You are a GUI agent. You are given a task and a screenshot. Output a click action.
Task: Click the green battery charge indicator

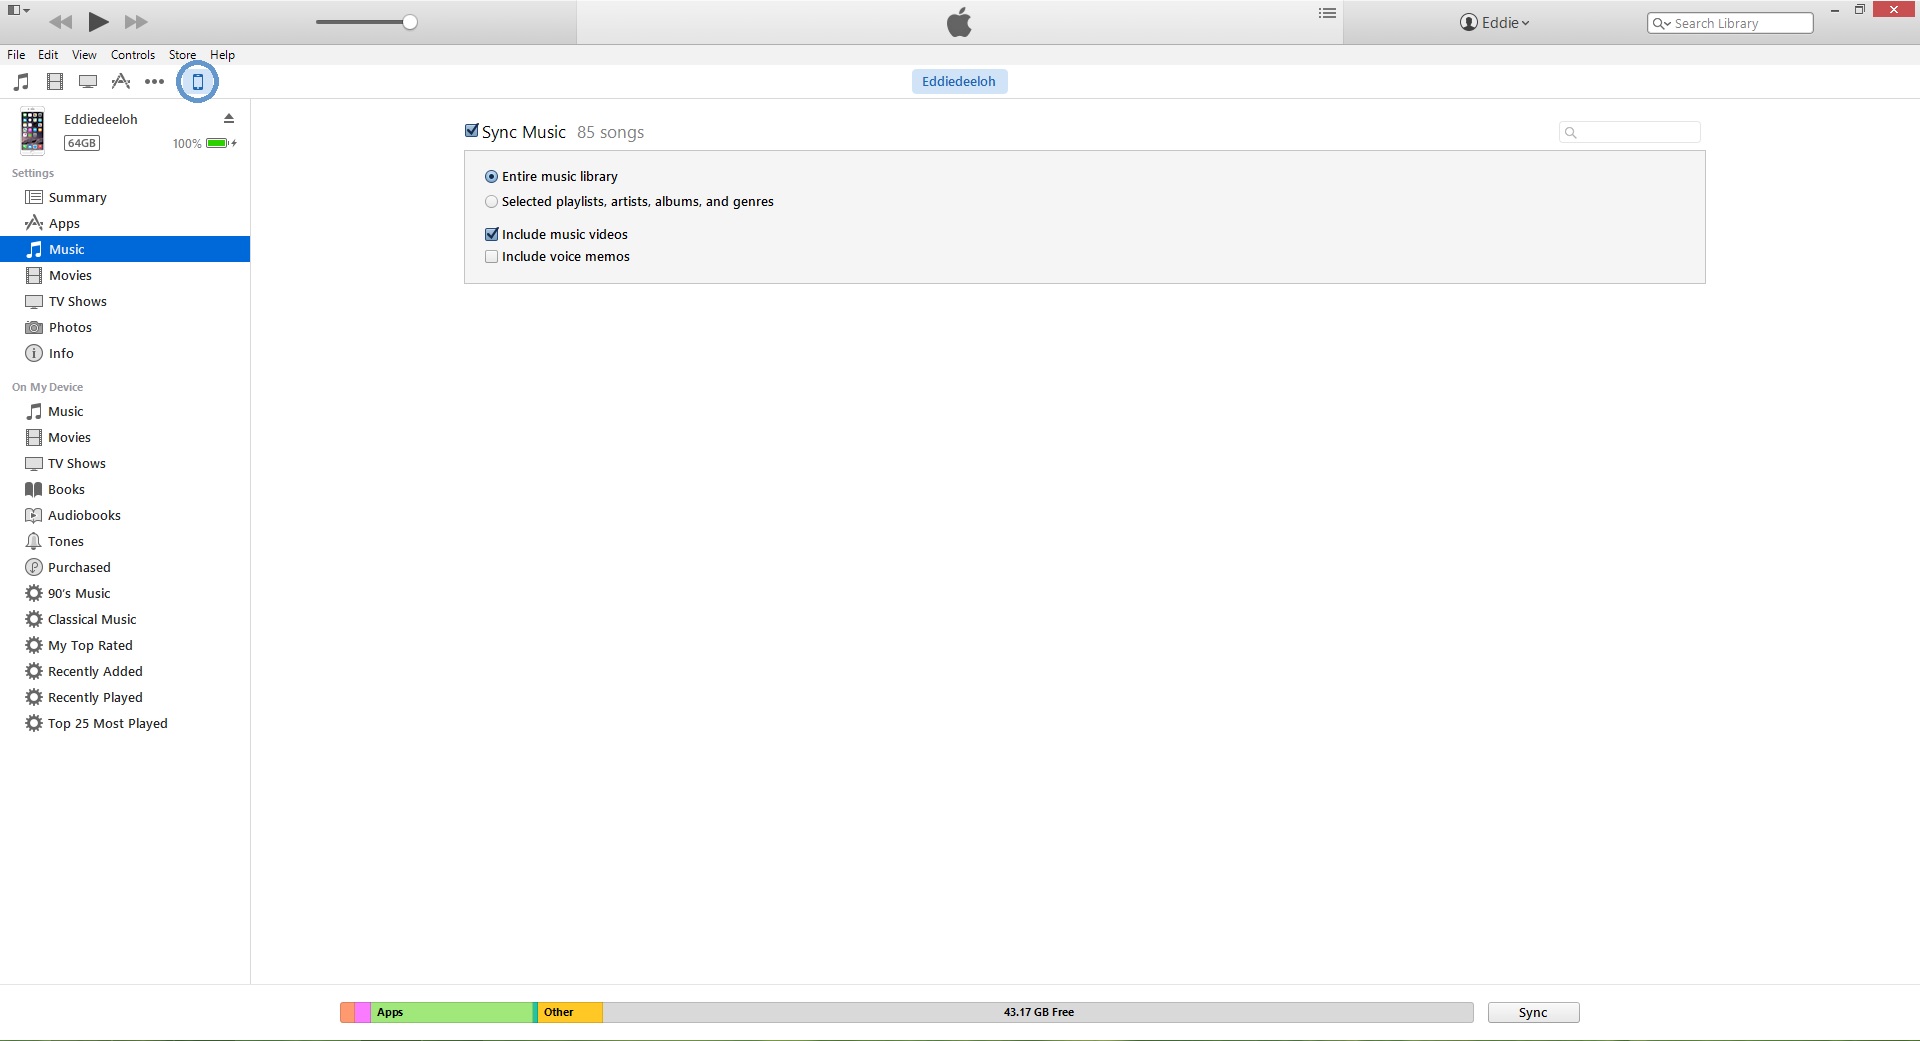tap(218, 143)
